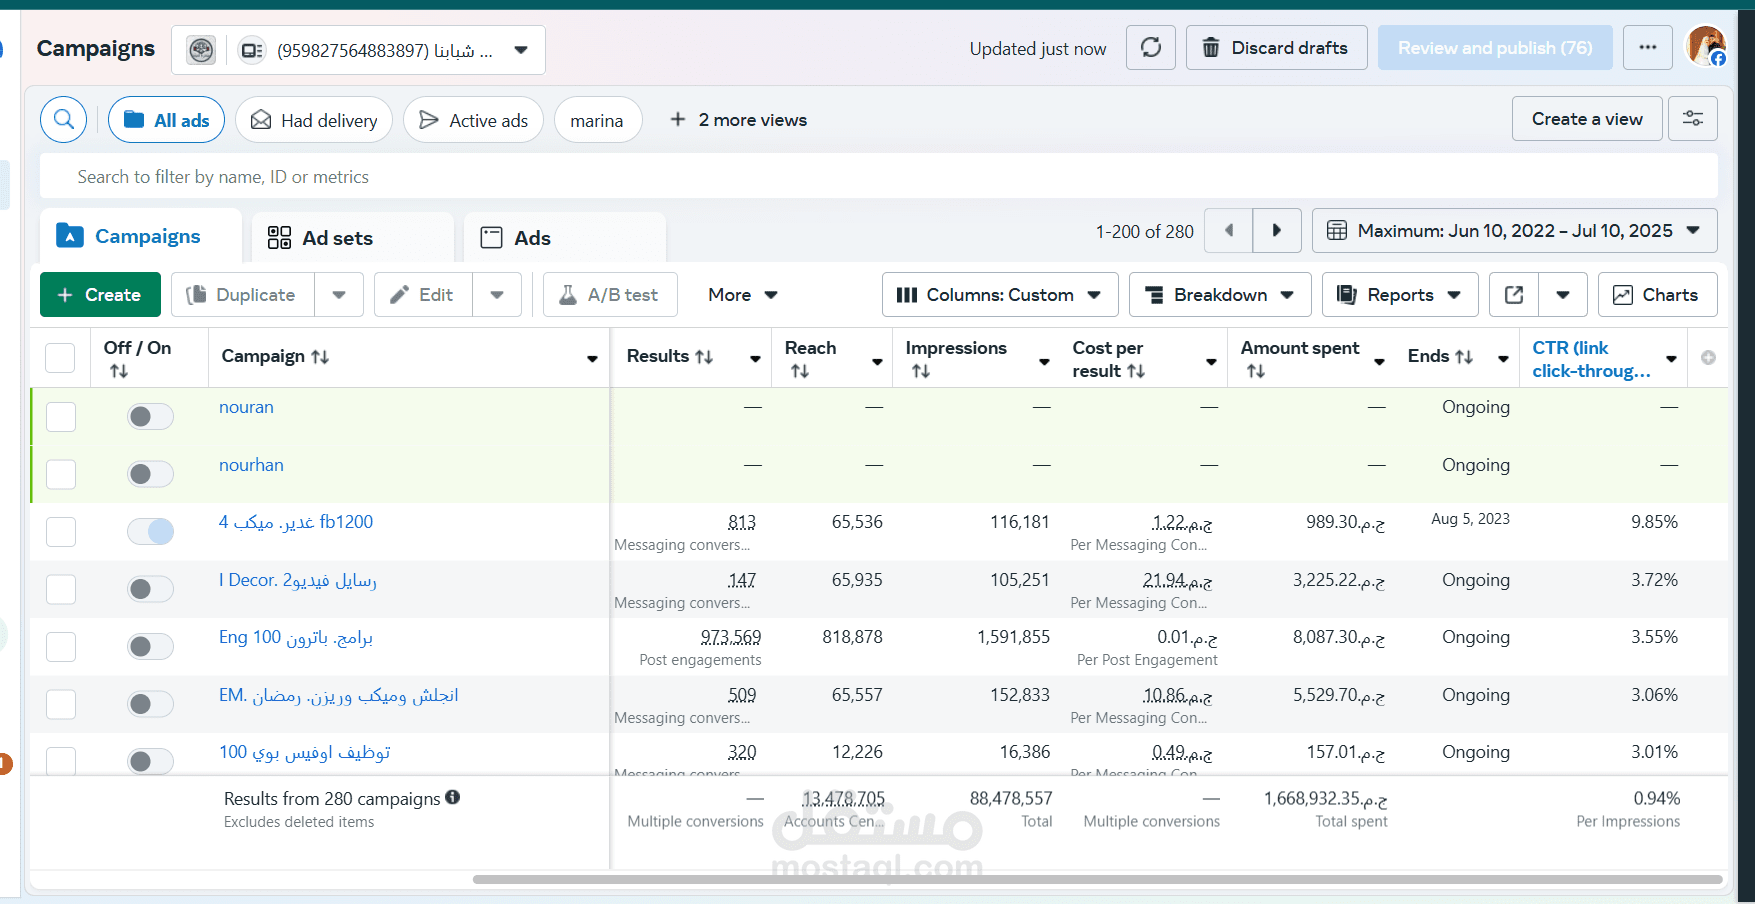The image size is (1755, 904).
Task: Expand the Edit options arrow
Action: [497, 295]
